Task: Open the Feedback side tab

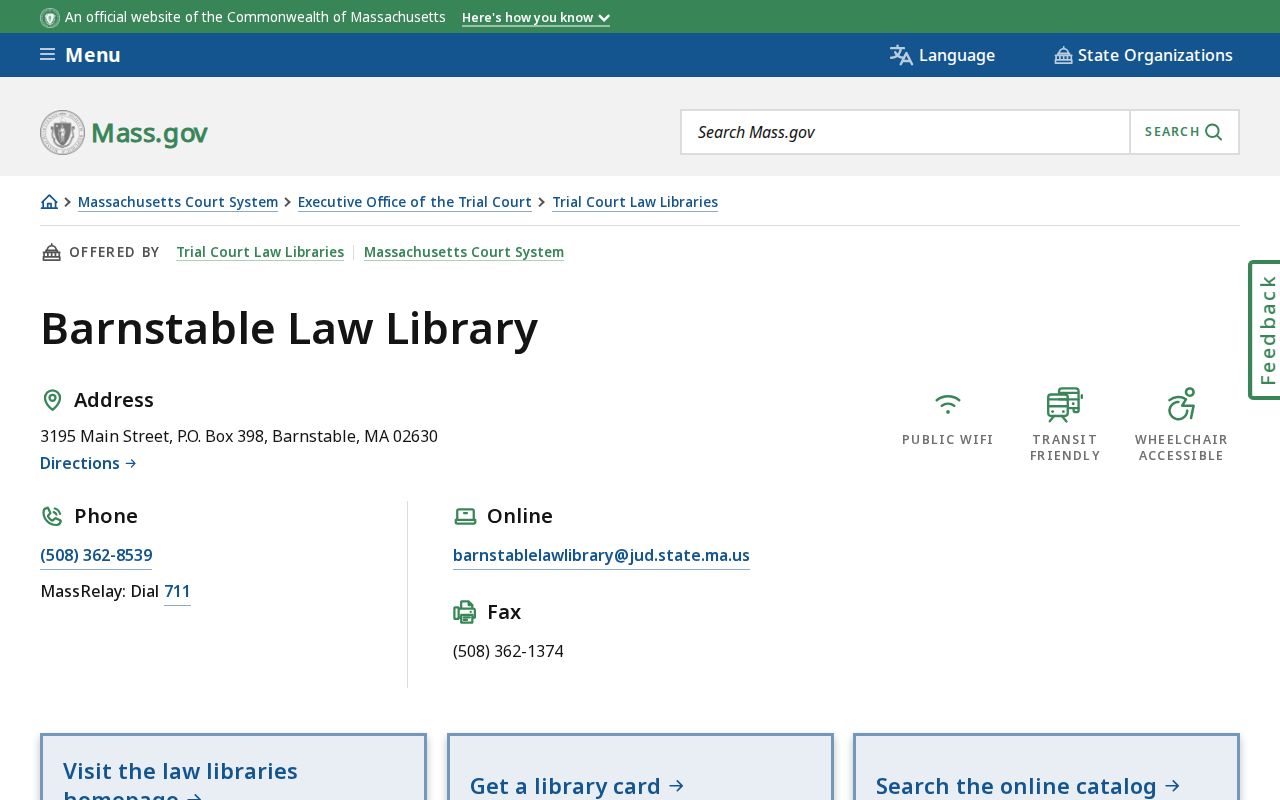Action: [1265, 330]
